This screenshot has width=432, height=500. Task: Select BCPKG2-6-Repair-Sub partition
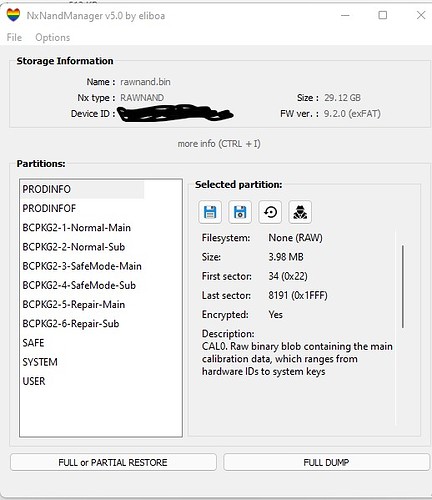[x=71, y=324]
